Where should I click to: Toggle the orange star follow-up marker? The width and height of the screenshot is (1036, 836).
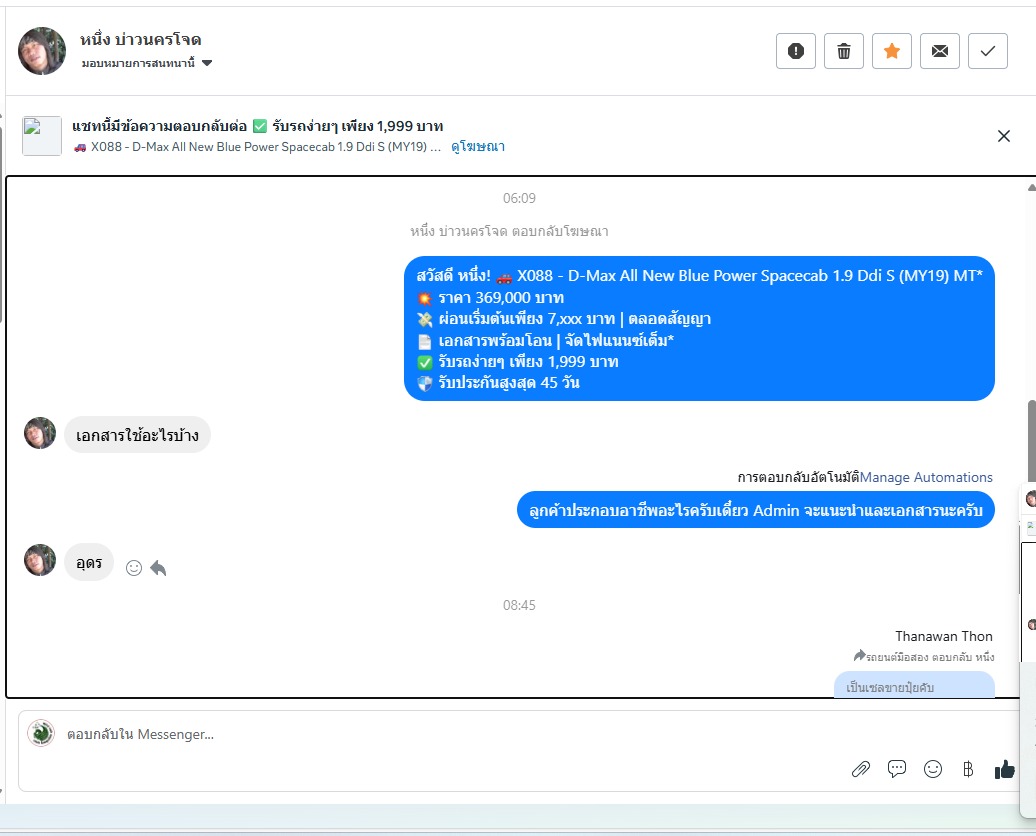(892, 51)
